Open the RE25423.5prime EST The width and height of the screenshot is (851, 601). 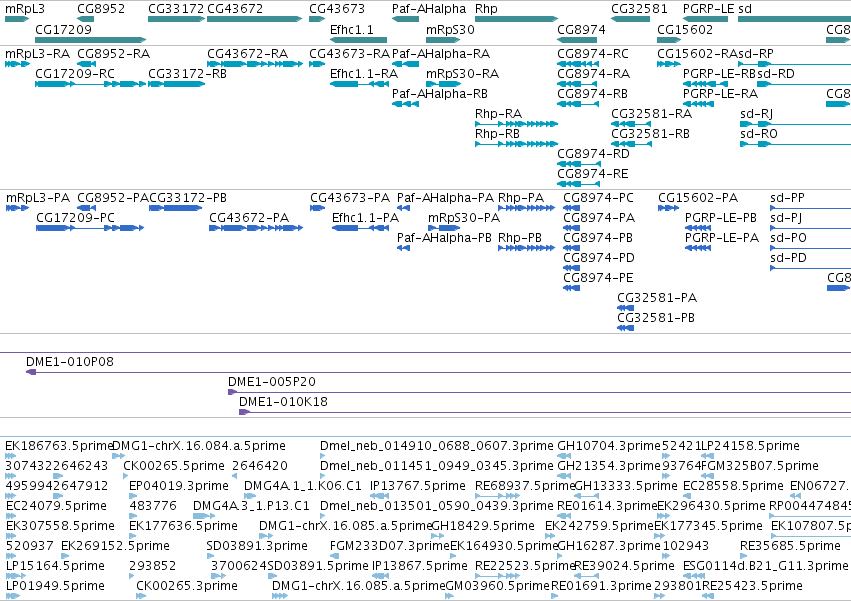coord(709,596)
